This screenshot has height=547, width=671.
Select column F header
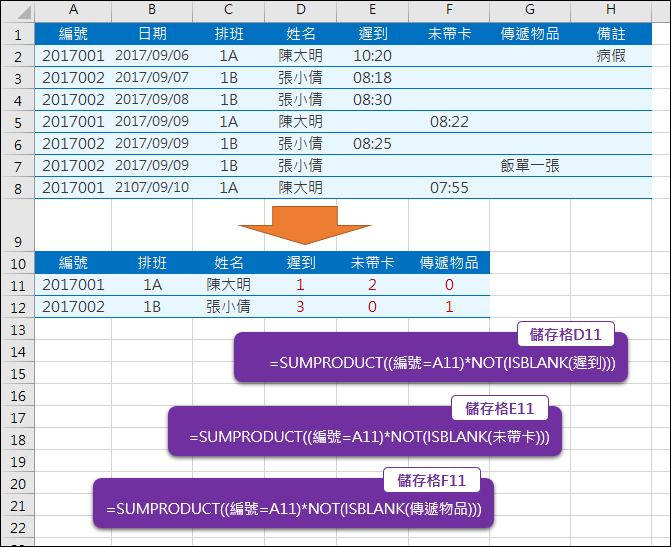[449, 10]
